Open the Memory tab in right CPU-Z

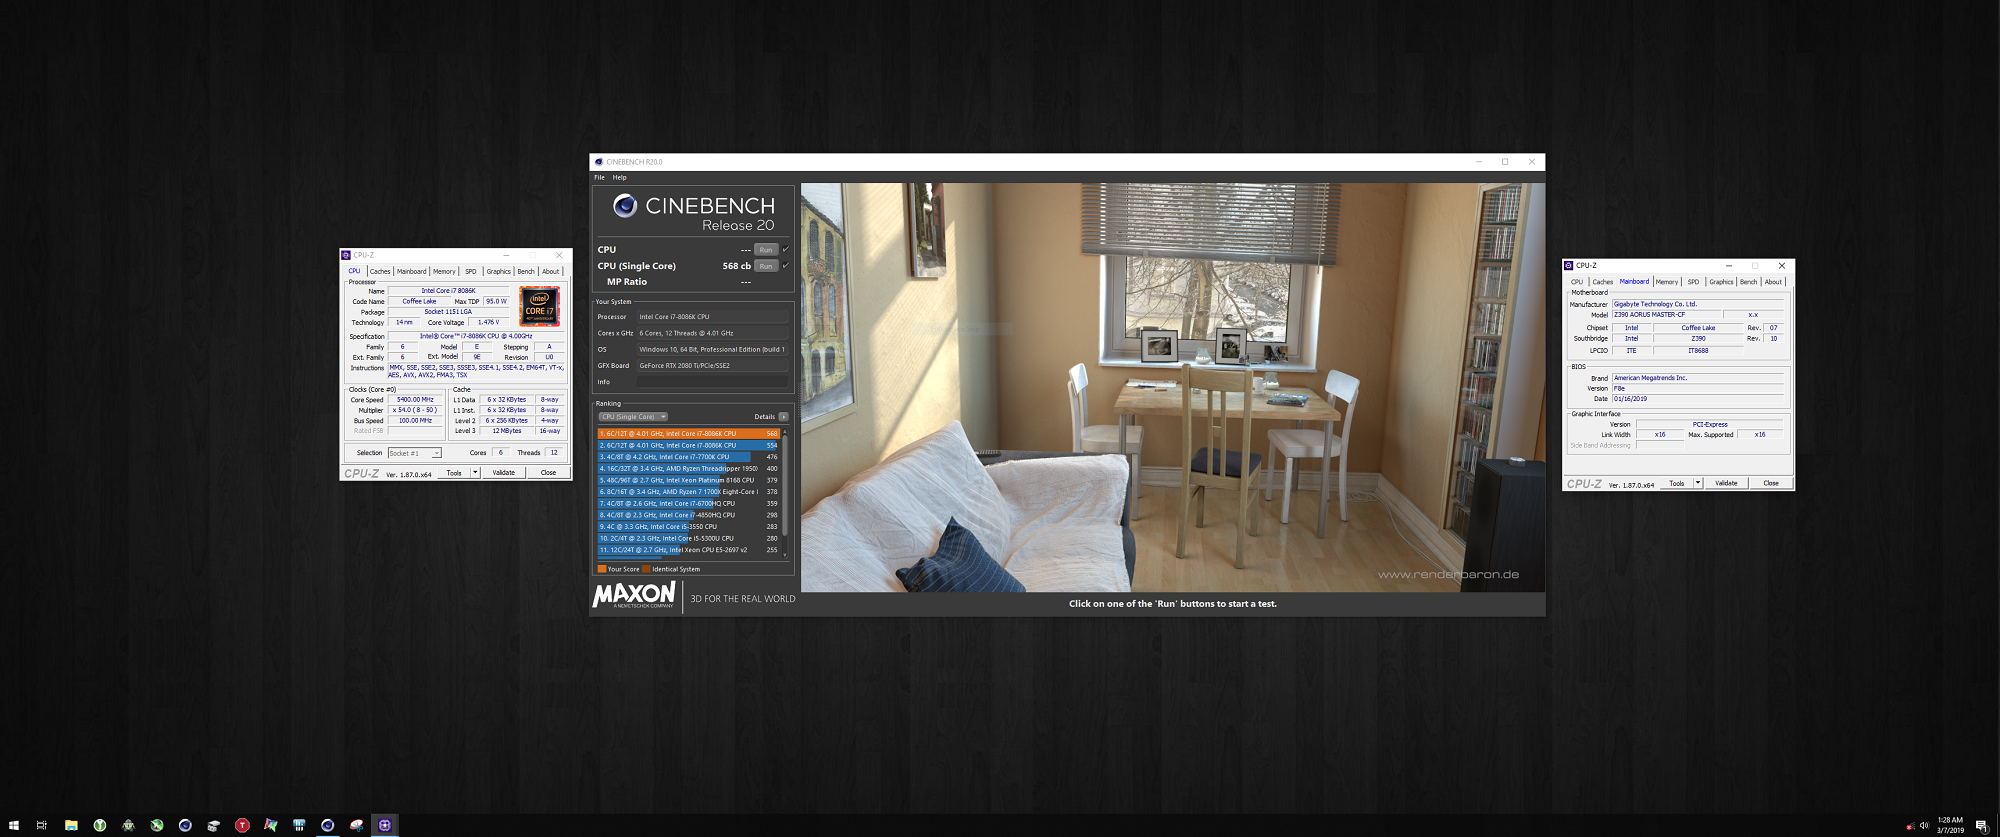click(1667, 282)
